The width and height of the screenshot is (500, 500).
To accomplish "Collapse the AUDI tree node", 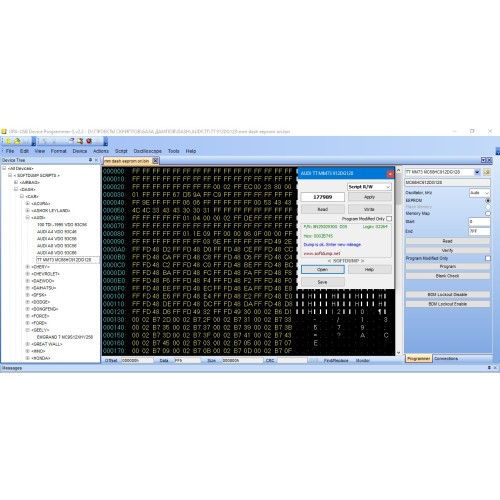I will (x=28, y=217).
